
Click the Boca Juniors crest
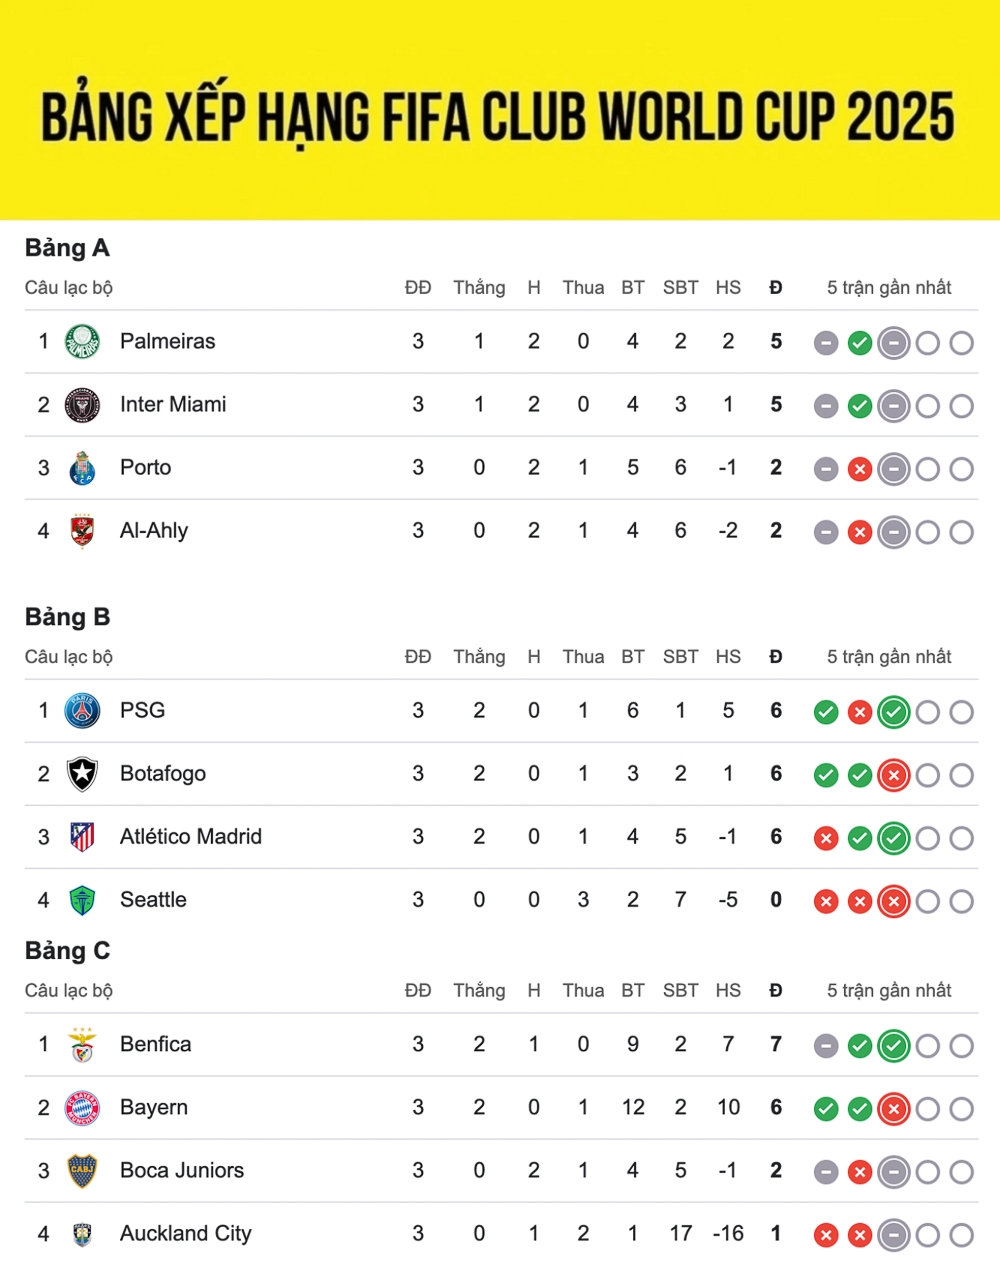[x=82, y=1171]
